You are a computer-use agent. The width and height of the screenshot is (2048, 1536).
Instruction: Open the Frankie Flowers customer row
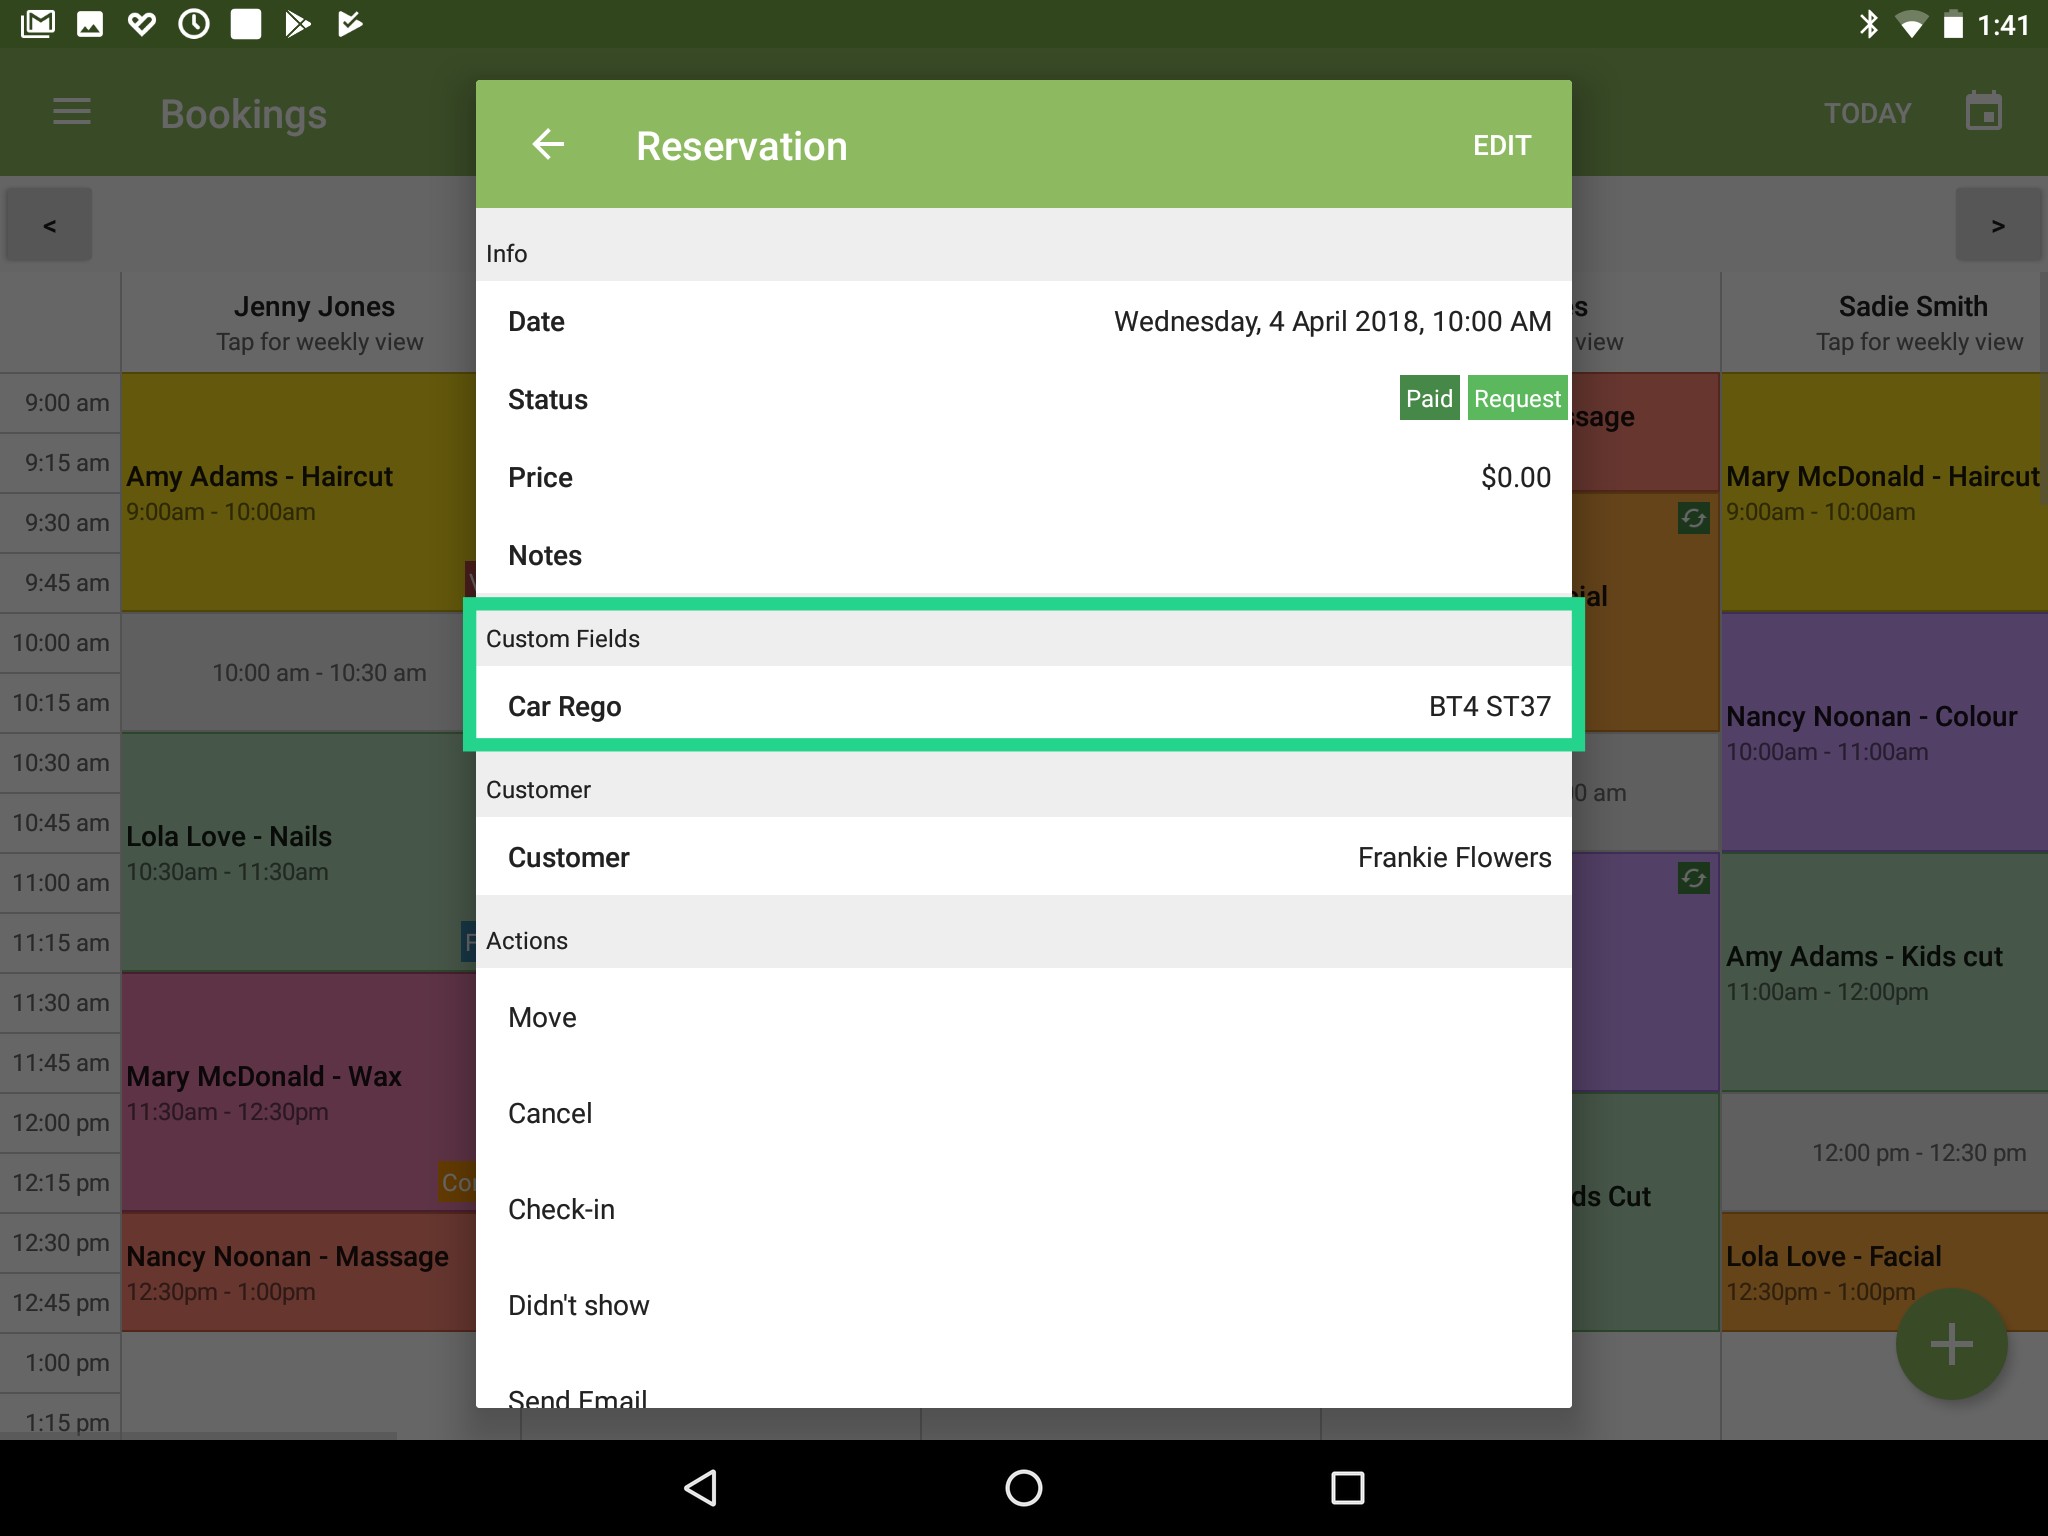(x=1022, y=857)
